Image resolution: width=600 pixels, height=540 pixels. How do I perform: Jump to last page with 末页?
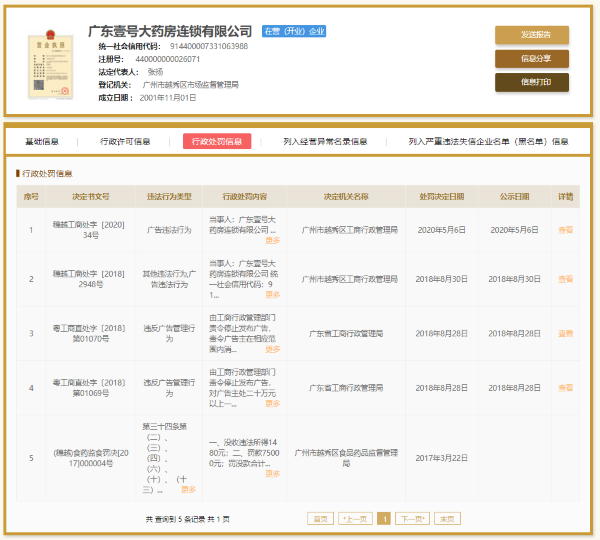tap(447, 519)
